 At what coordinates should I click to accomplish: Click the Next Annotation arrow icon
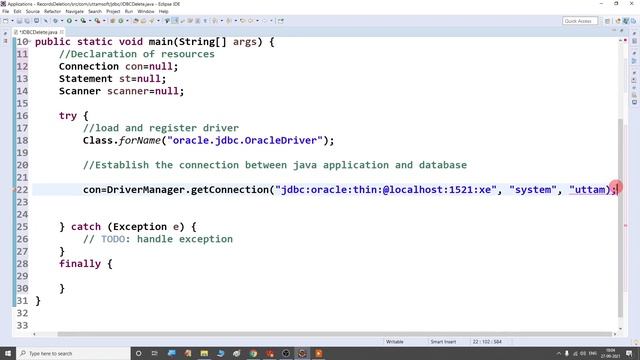click(x=215, y=21)
